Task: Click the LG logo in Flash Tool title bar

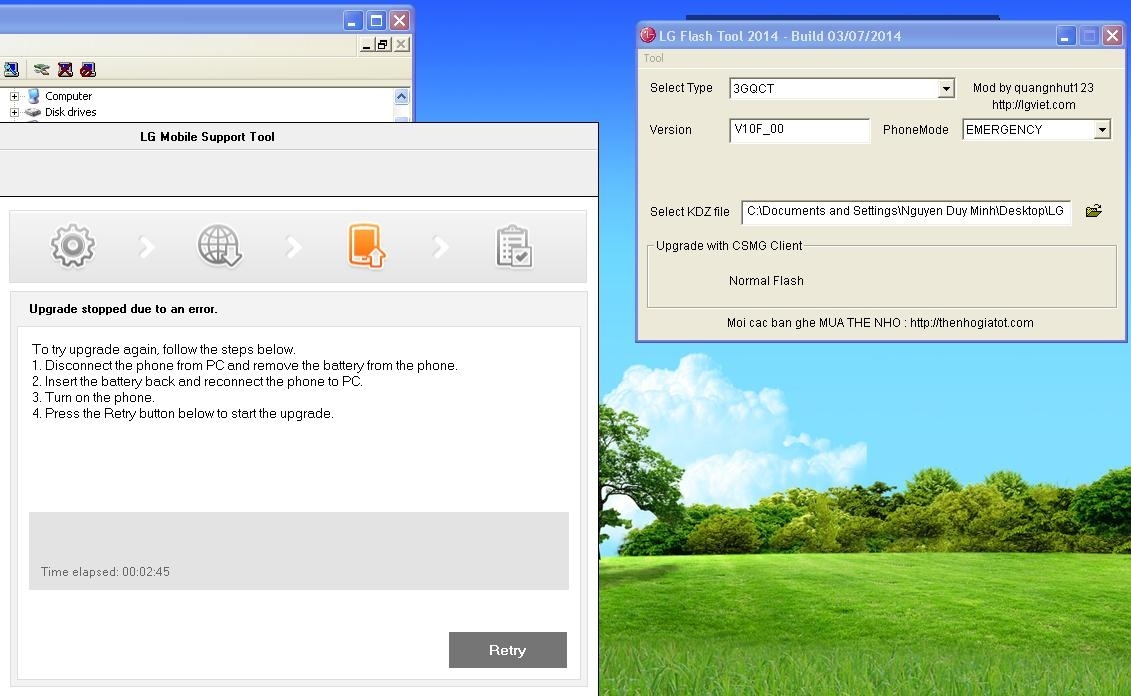Action: click(648, 36)
